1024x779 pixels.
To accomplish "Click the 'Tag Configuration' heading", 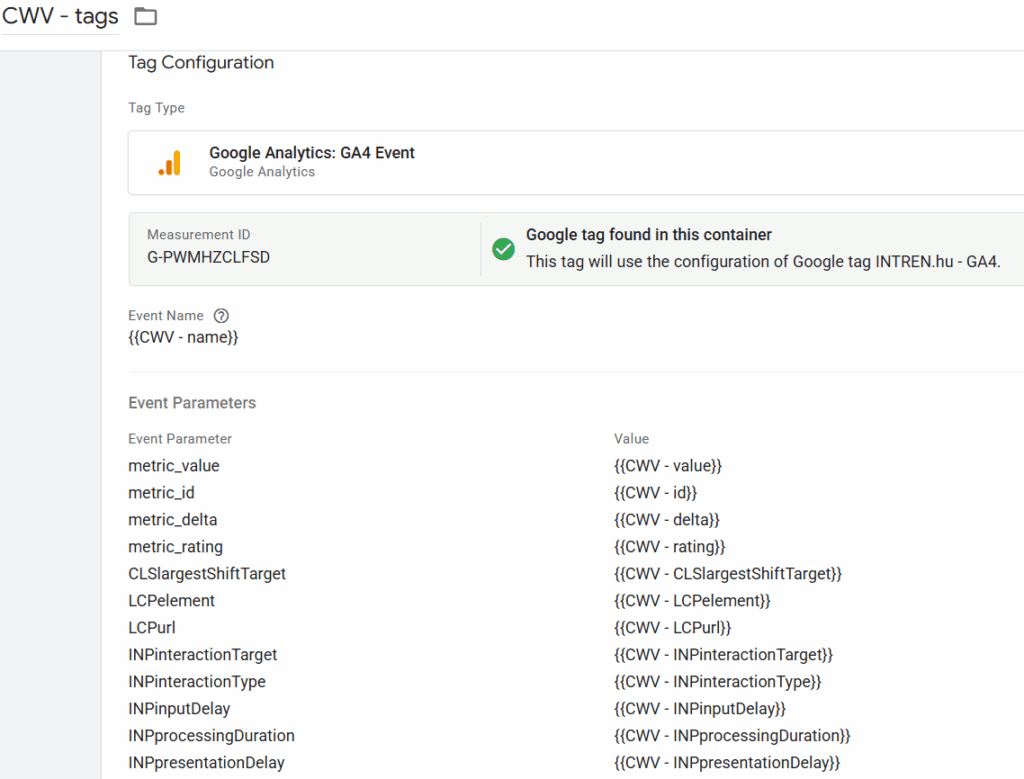I will (201, 63).
